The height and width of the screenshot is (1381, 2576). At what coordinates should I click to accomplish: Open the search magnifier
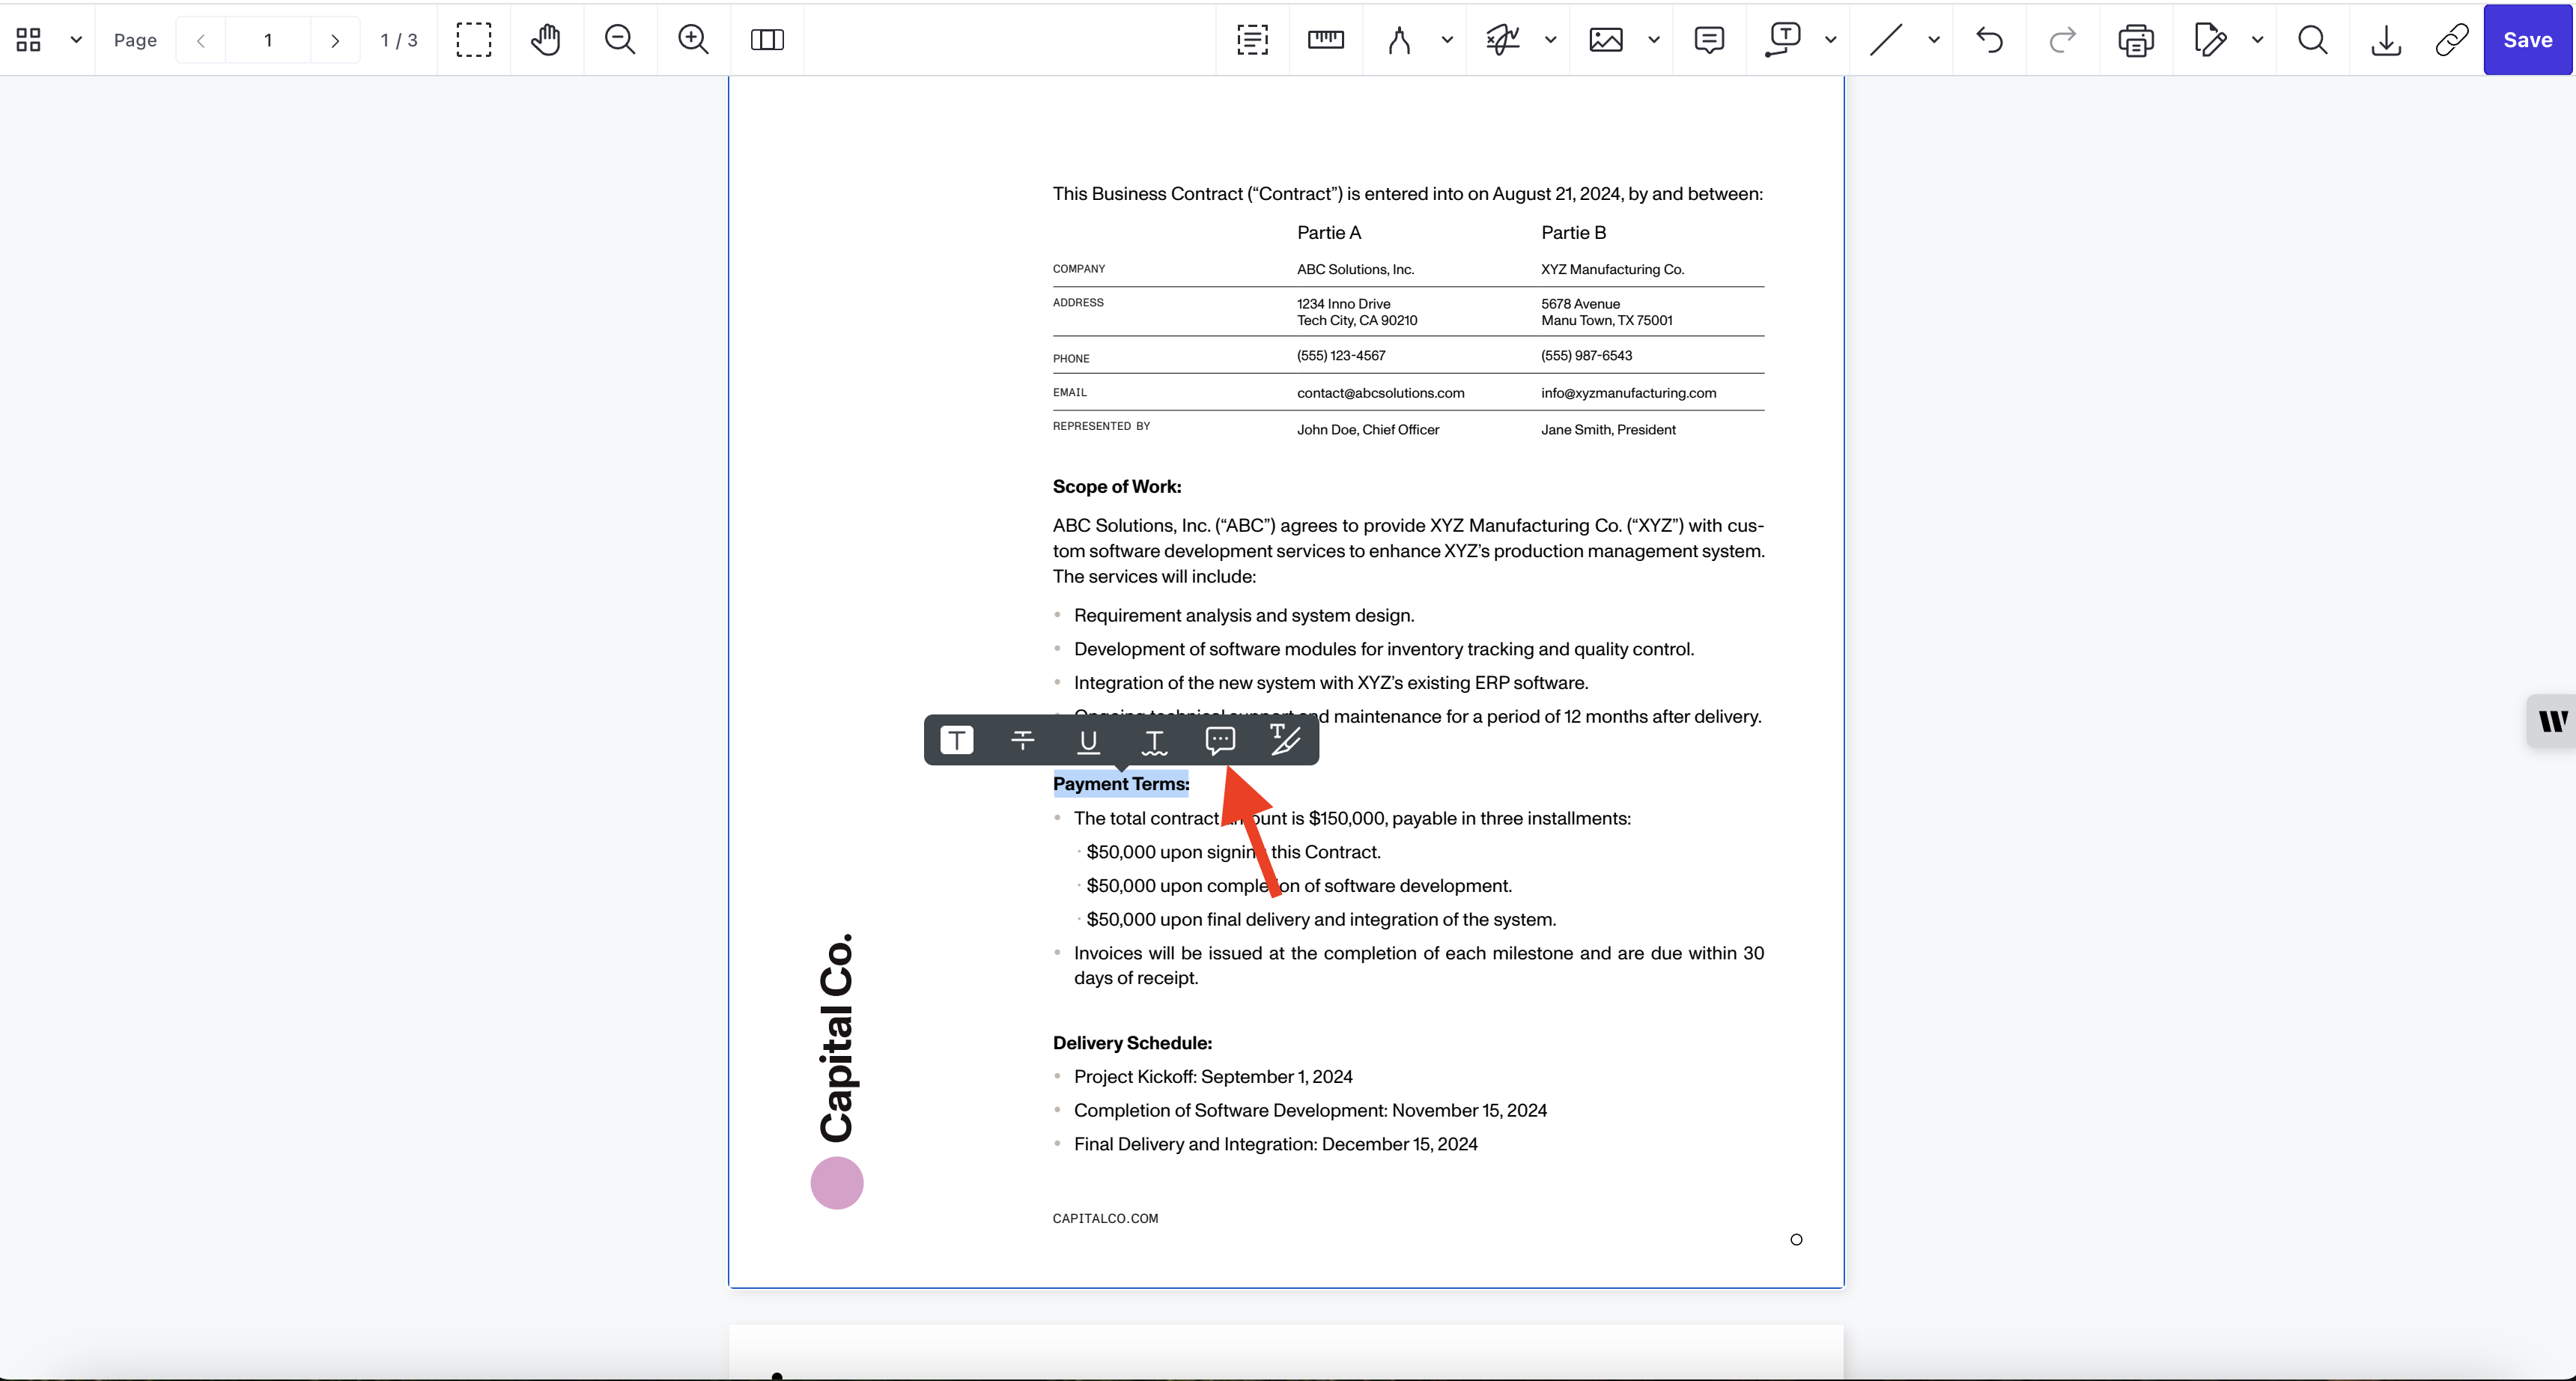coord(2313,40)
